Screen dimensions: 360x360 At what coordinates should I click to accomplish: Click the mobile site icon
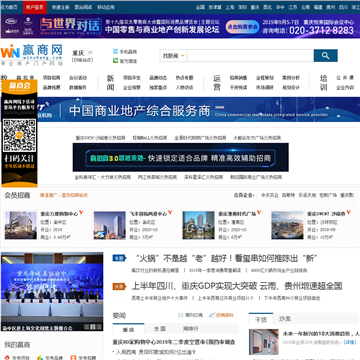(115, 51)
